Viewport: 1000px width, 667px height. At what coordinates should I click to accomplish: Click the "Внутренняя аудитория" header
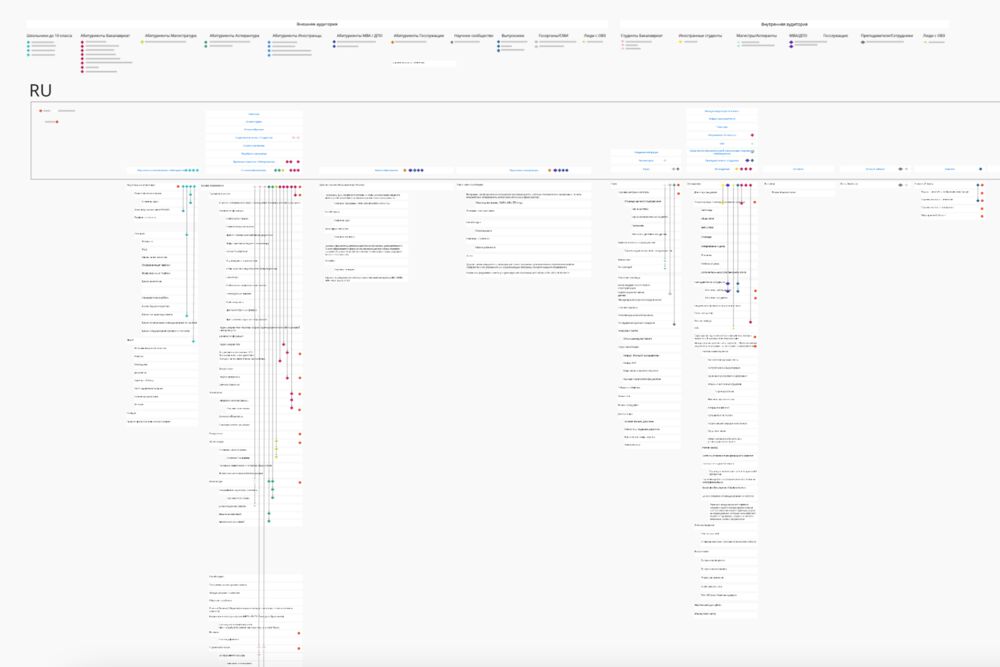(x=785, y=23)
